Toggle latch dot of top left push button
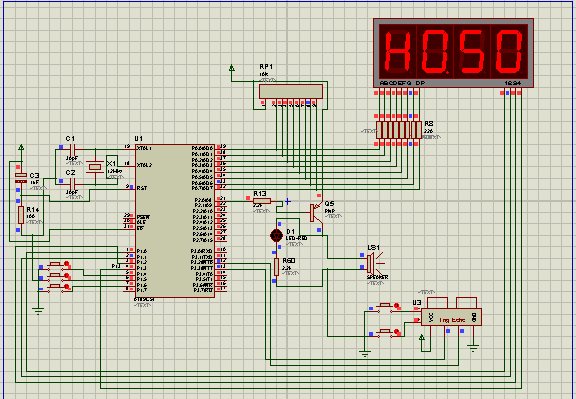 coord(66,263)
